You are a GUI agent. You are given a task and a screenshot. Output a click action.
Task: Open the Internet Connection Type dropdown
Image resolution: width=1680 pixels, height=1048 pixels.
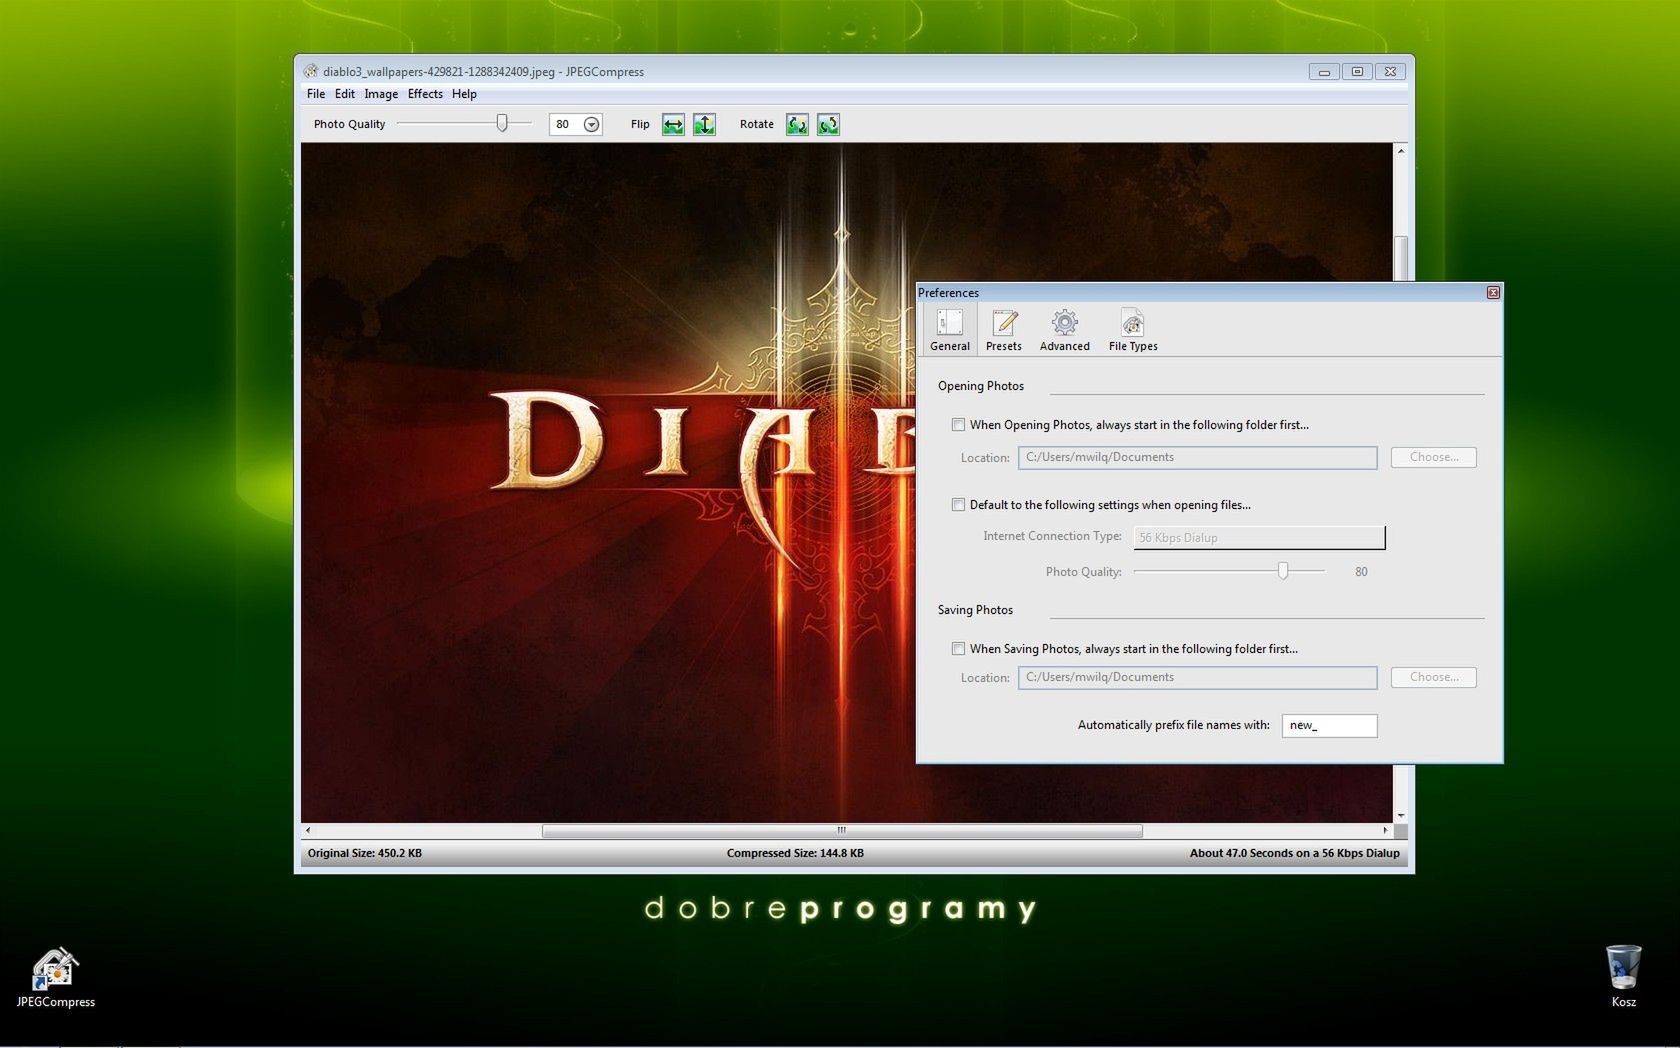(1259, 538)
